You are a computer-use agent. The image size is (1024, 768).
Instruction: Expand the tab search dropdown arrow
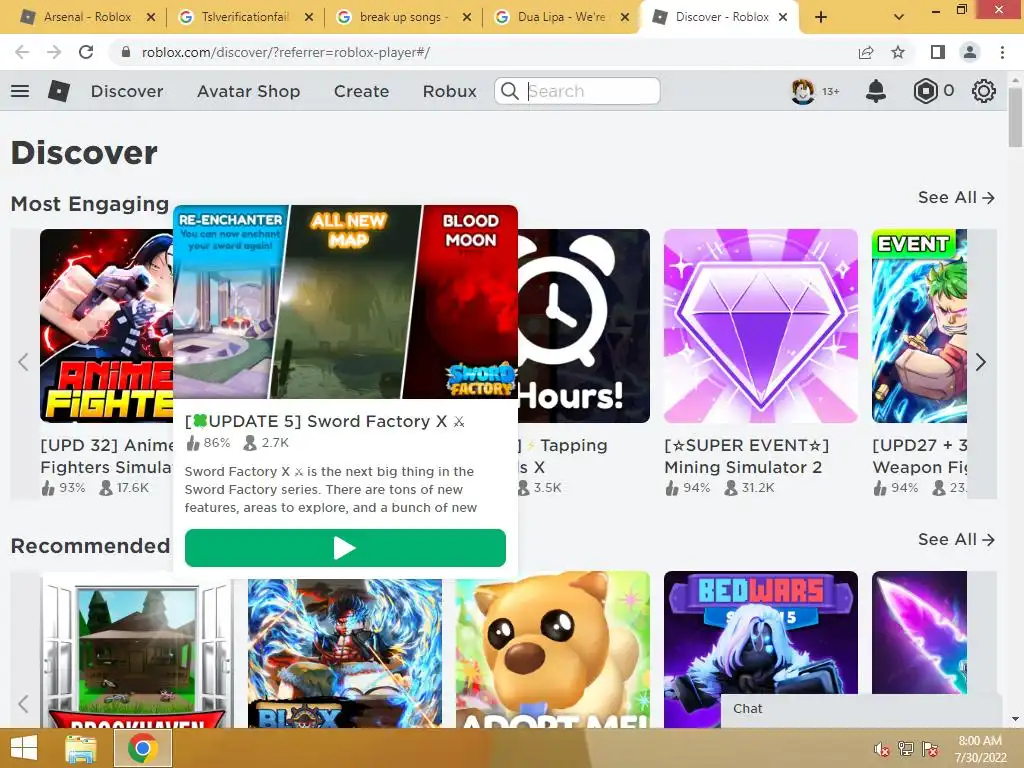pos(899,17)
